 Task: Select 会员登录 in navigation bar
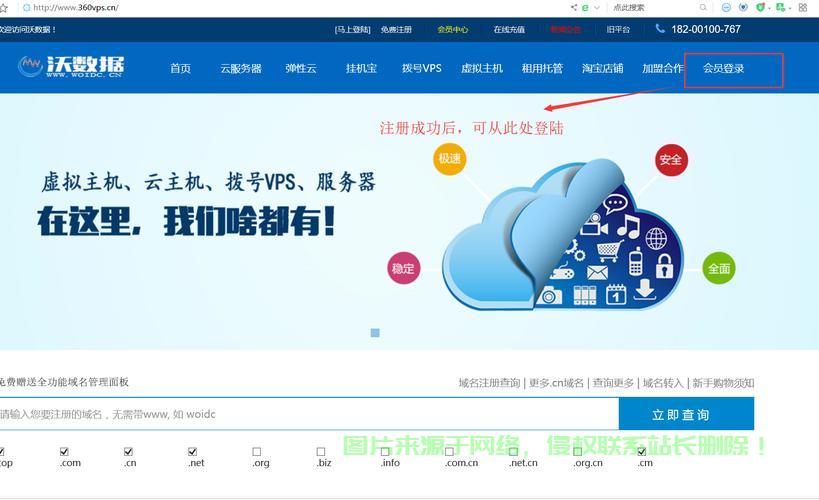point(724,69)
